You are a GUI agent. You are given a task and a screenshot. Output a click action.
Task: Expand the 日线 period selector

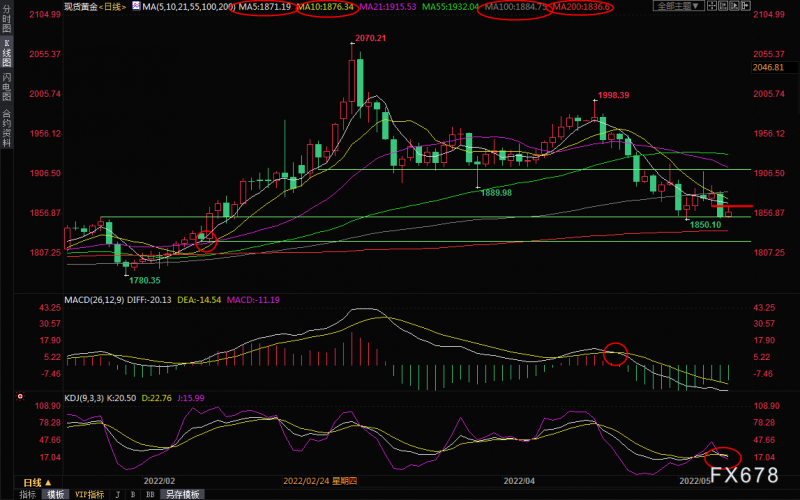point(37,482)
